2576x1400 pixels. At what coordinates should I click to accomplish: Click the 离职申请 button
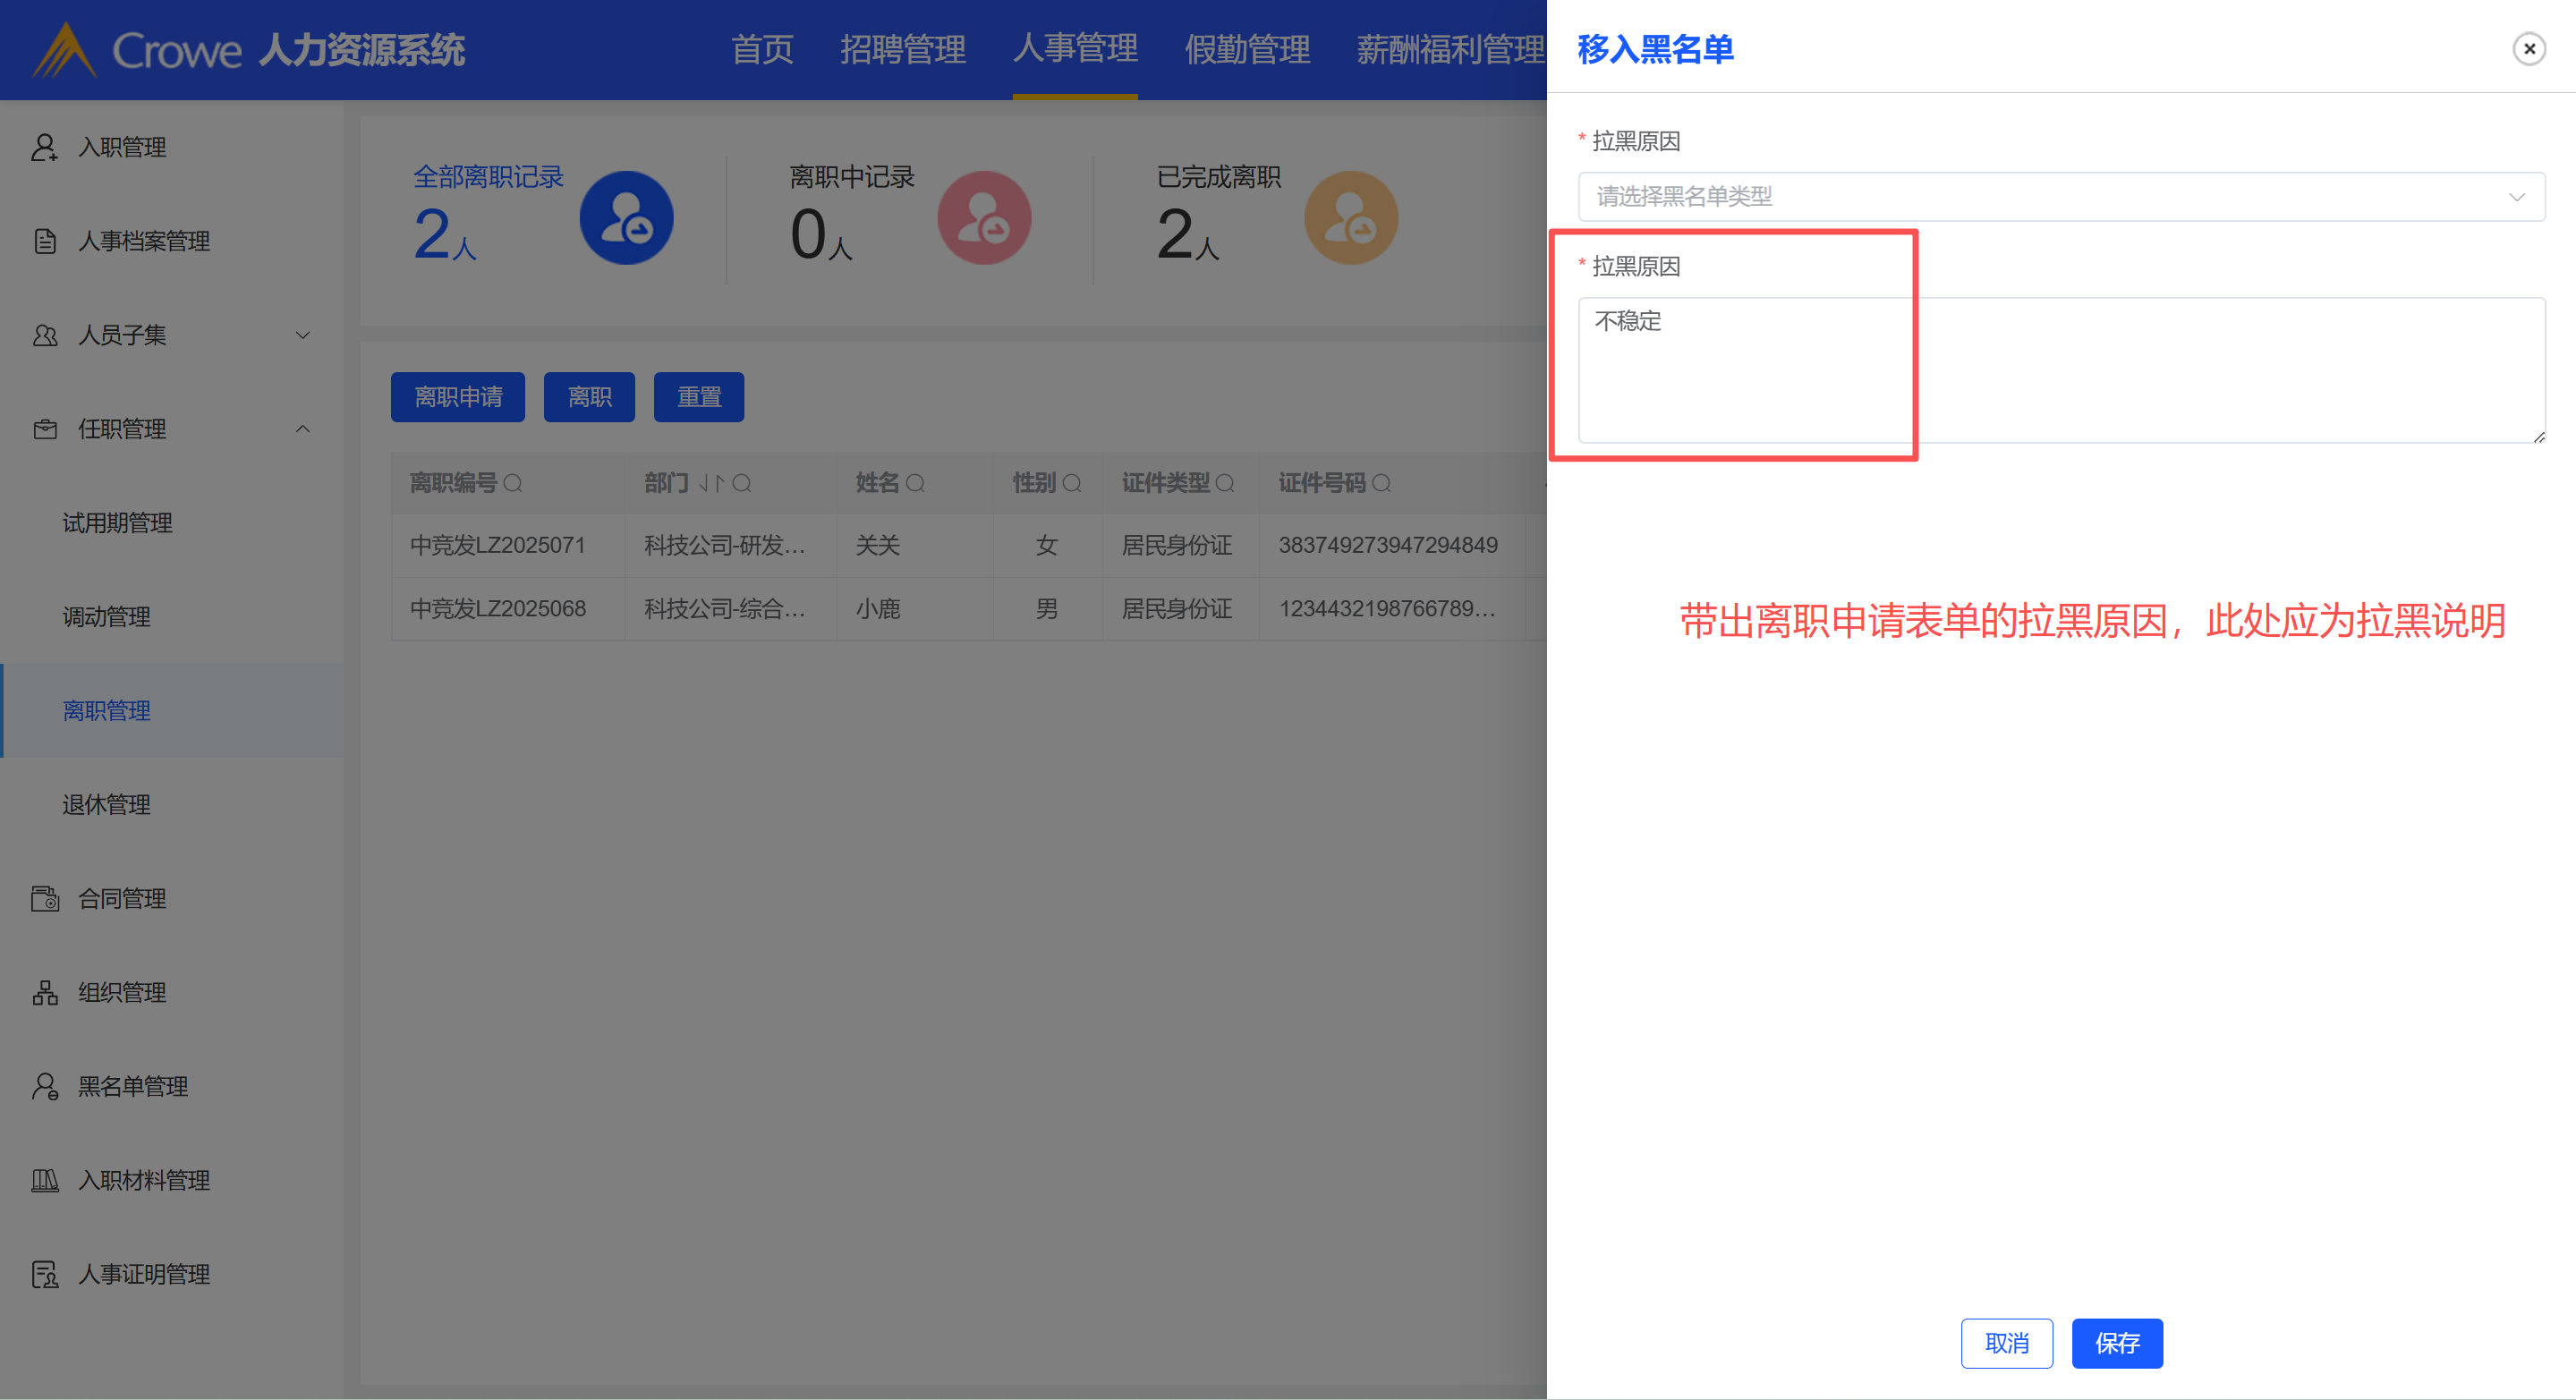(457, 397)
